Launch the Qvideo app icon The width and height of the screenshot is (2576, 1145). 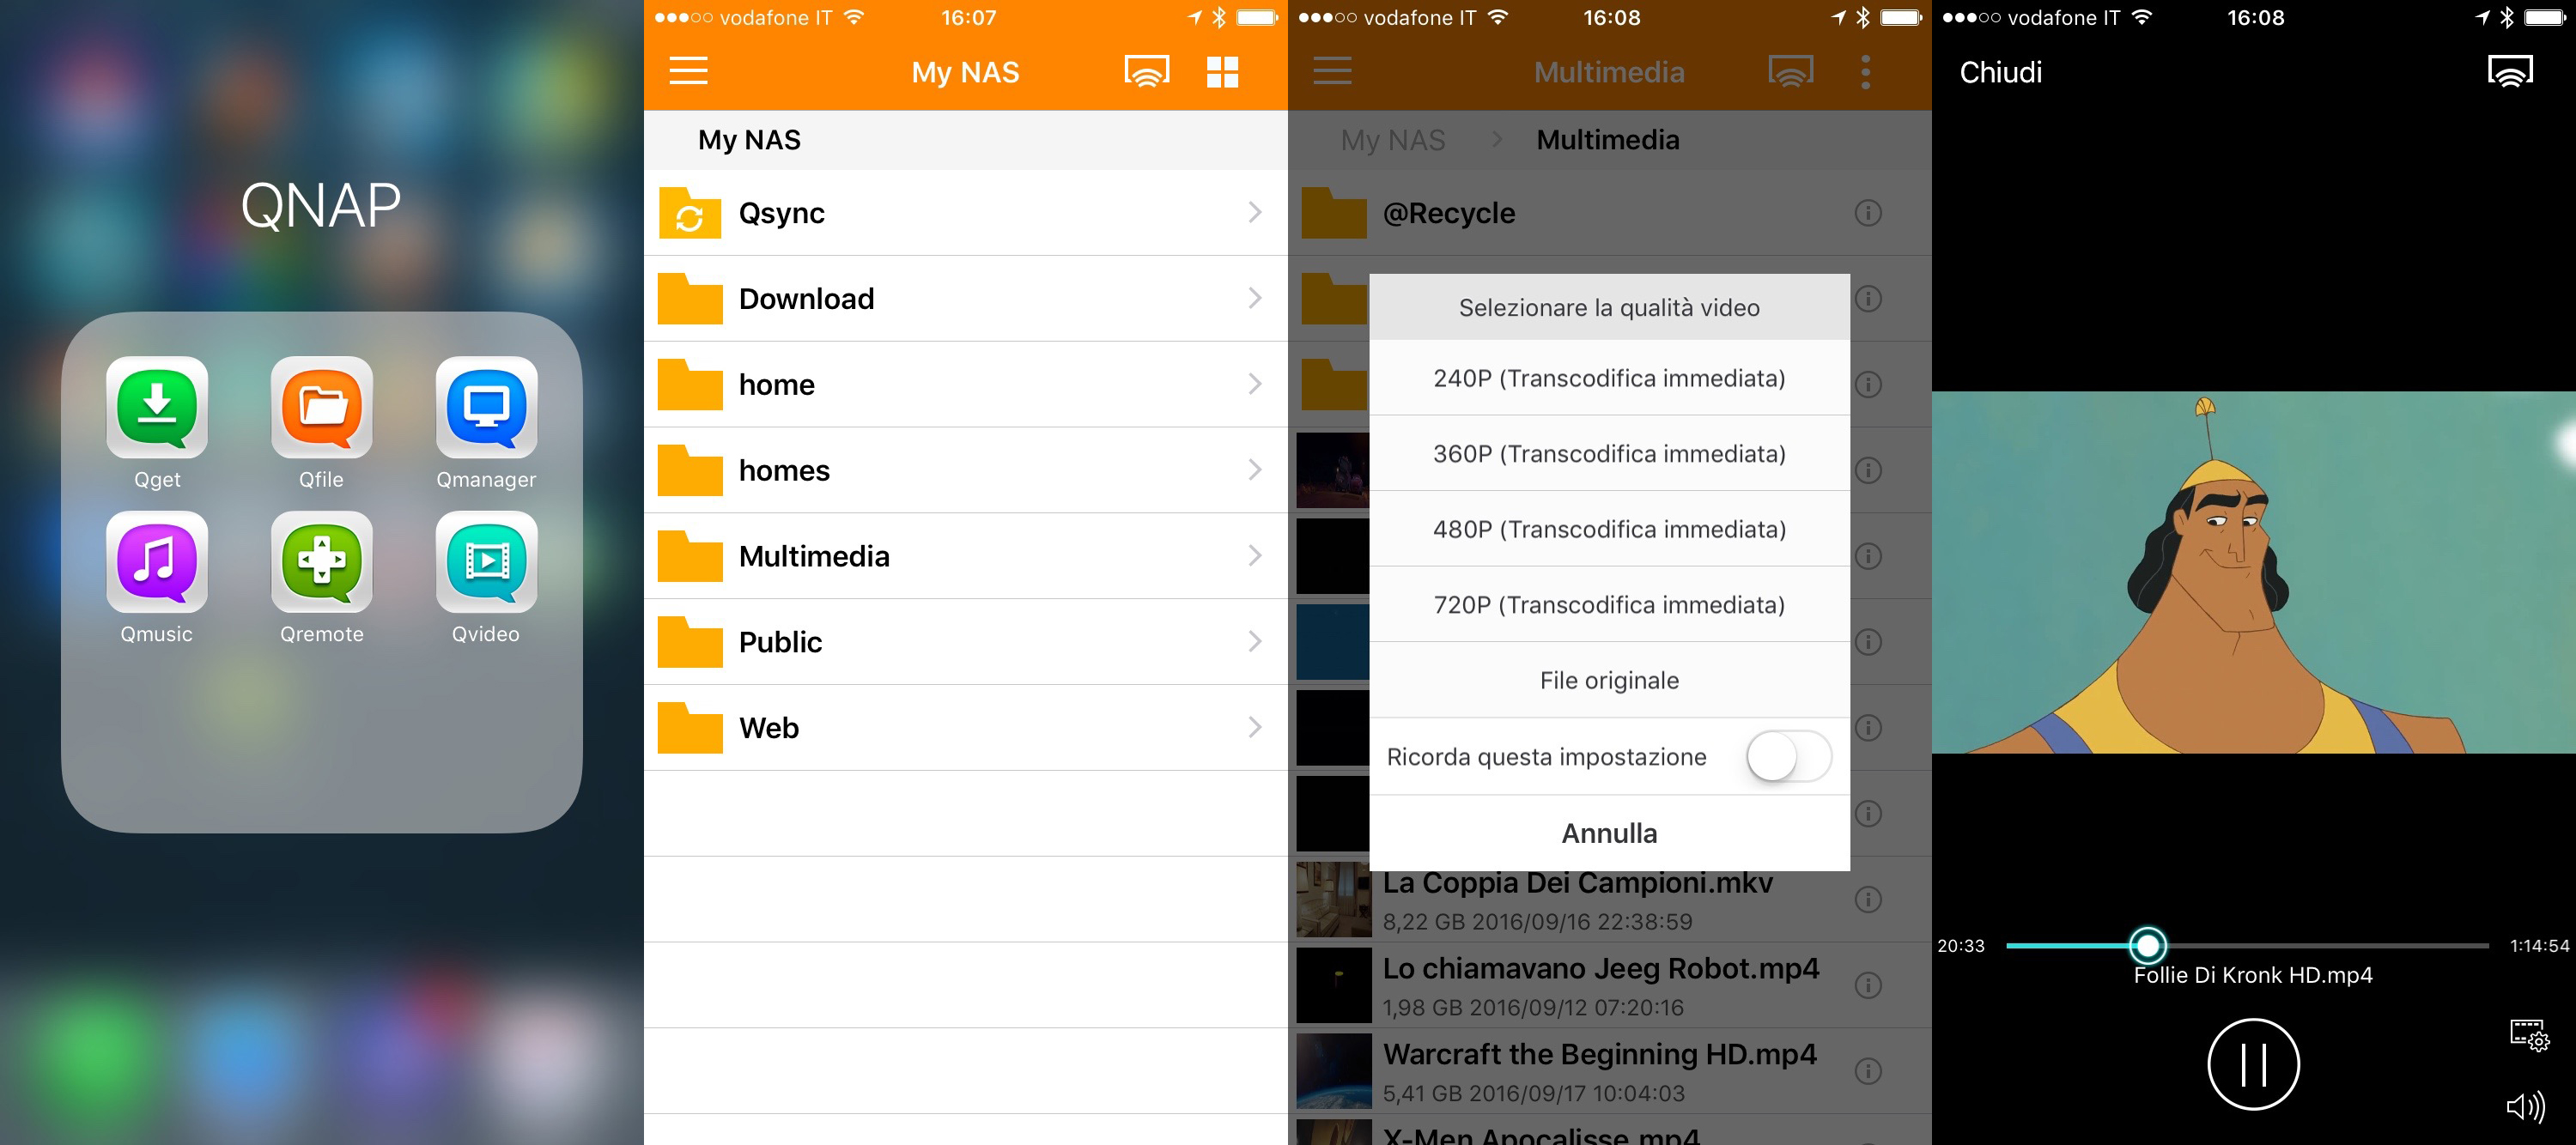[486, 562]
